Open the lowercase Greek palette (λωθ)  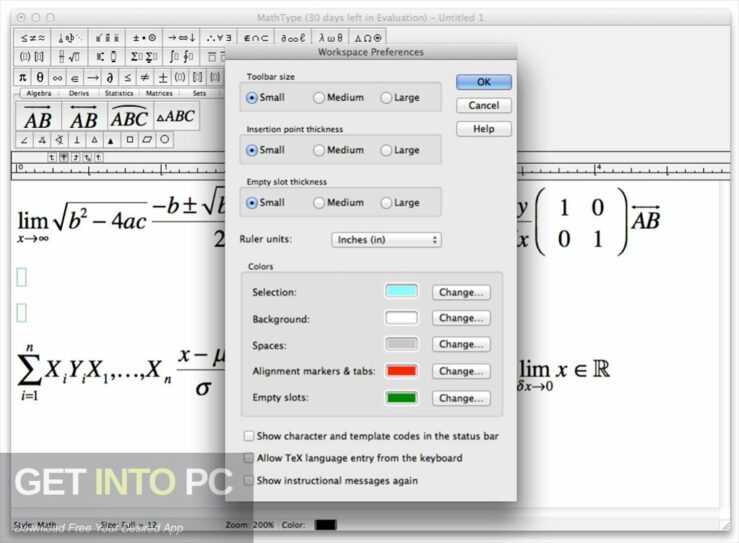pyautogui.click(x=330, y=38)
